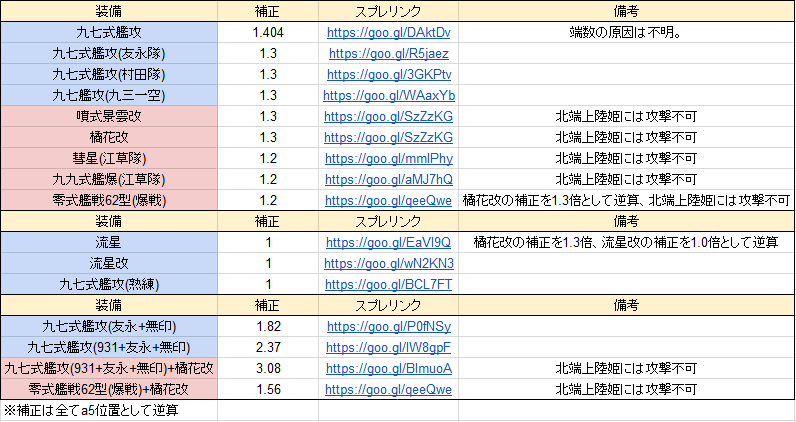Click the goo.gl/3GKPtv link

[388, 74]
